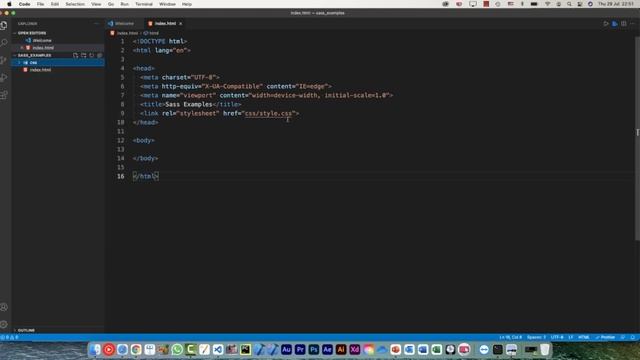This screenshot has width=640, height=360.
Task: Open the Go menu
Action: pyautogui.click(x=111, y=4)
